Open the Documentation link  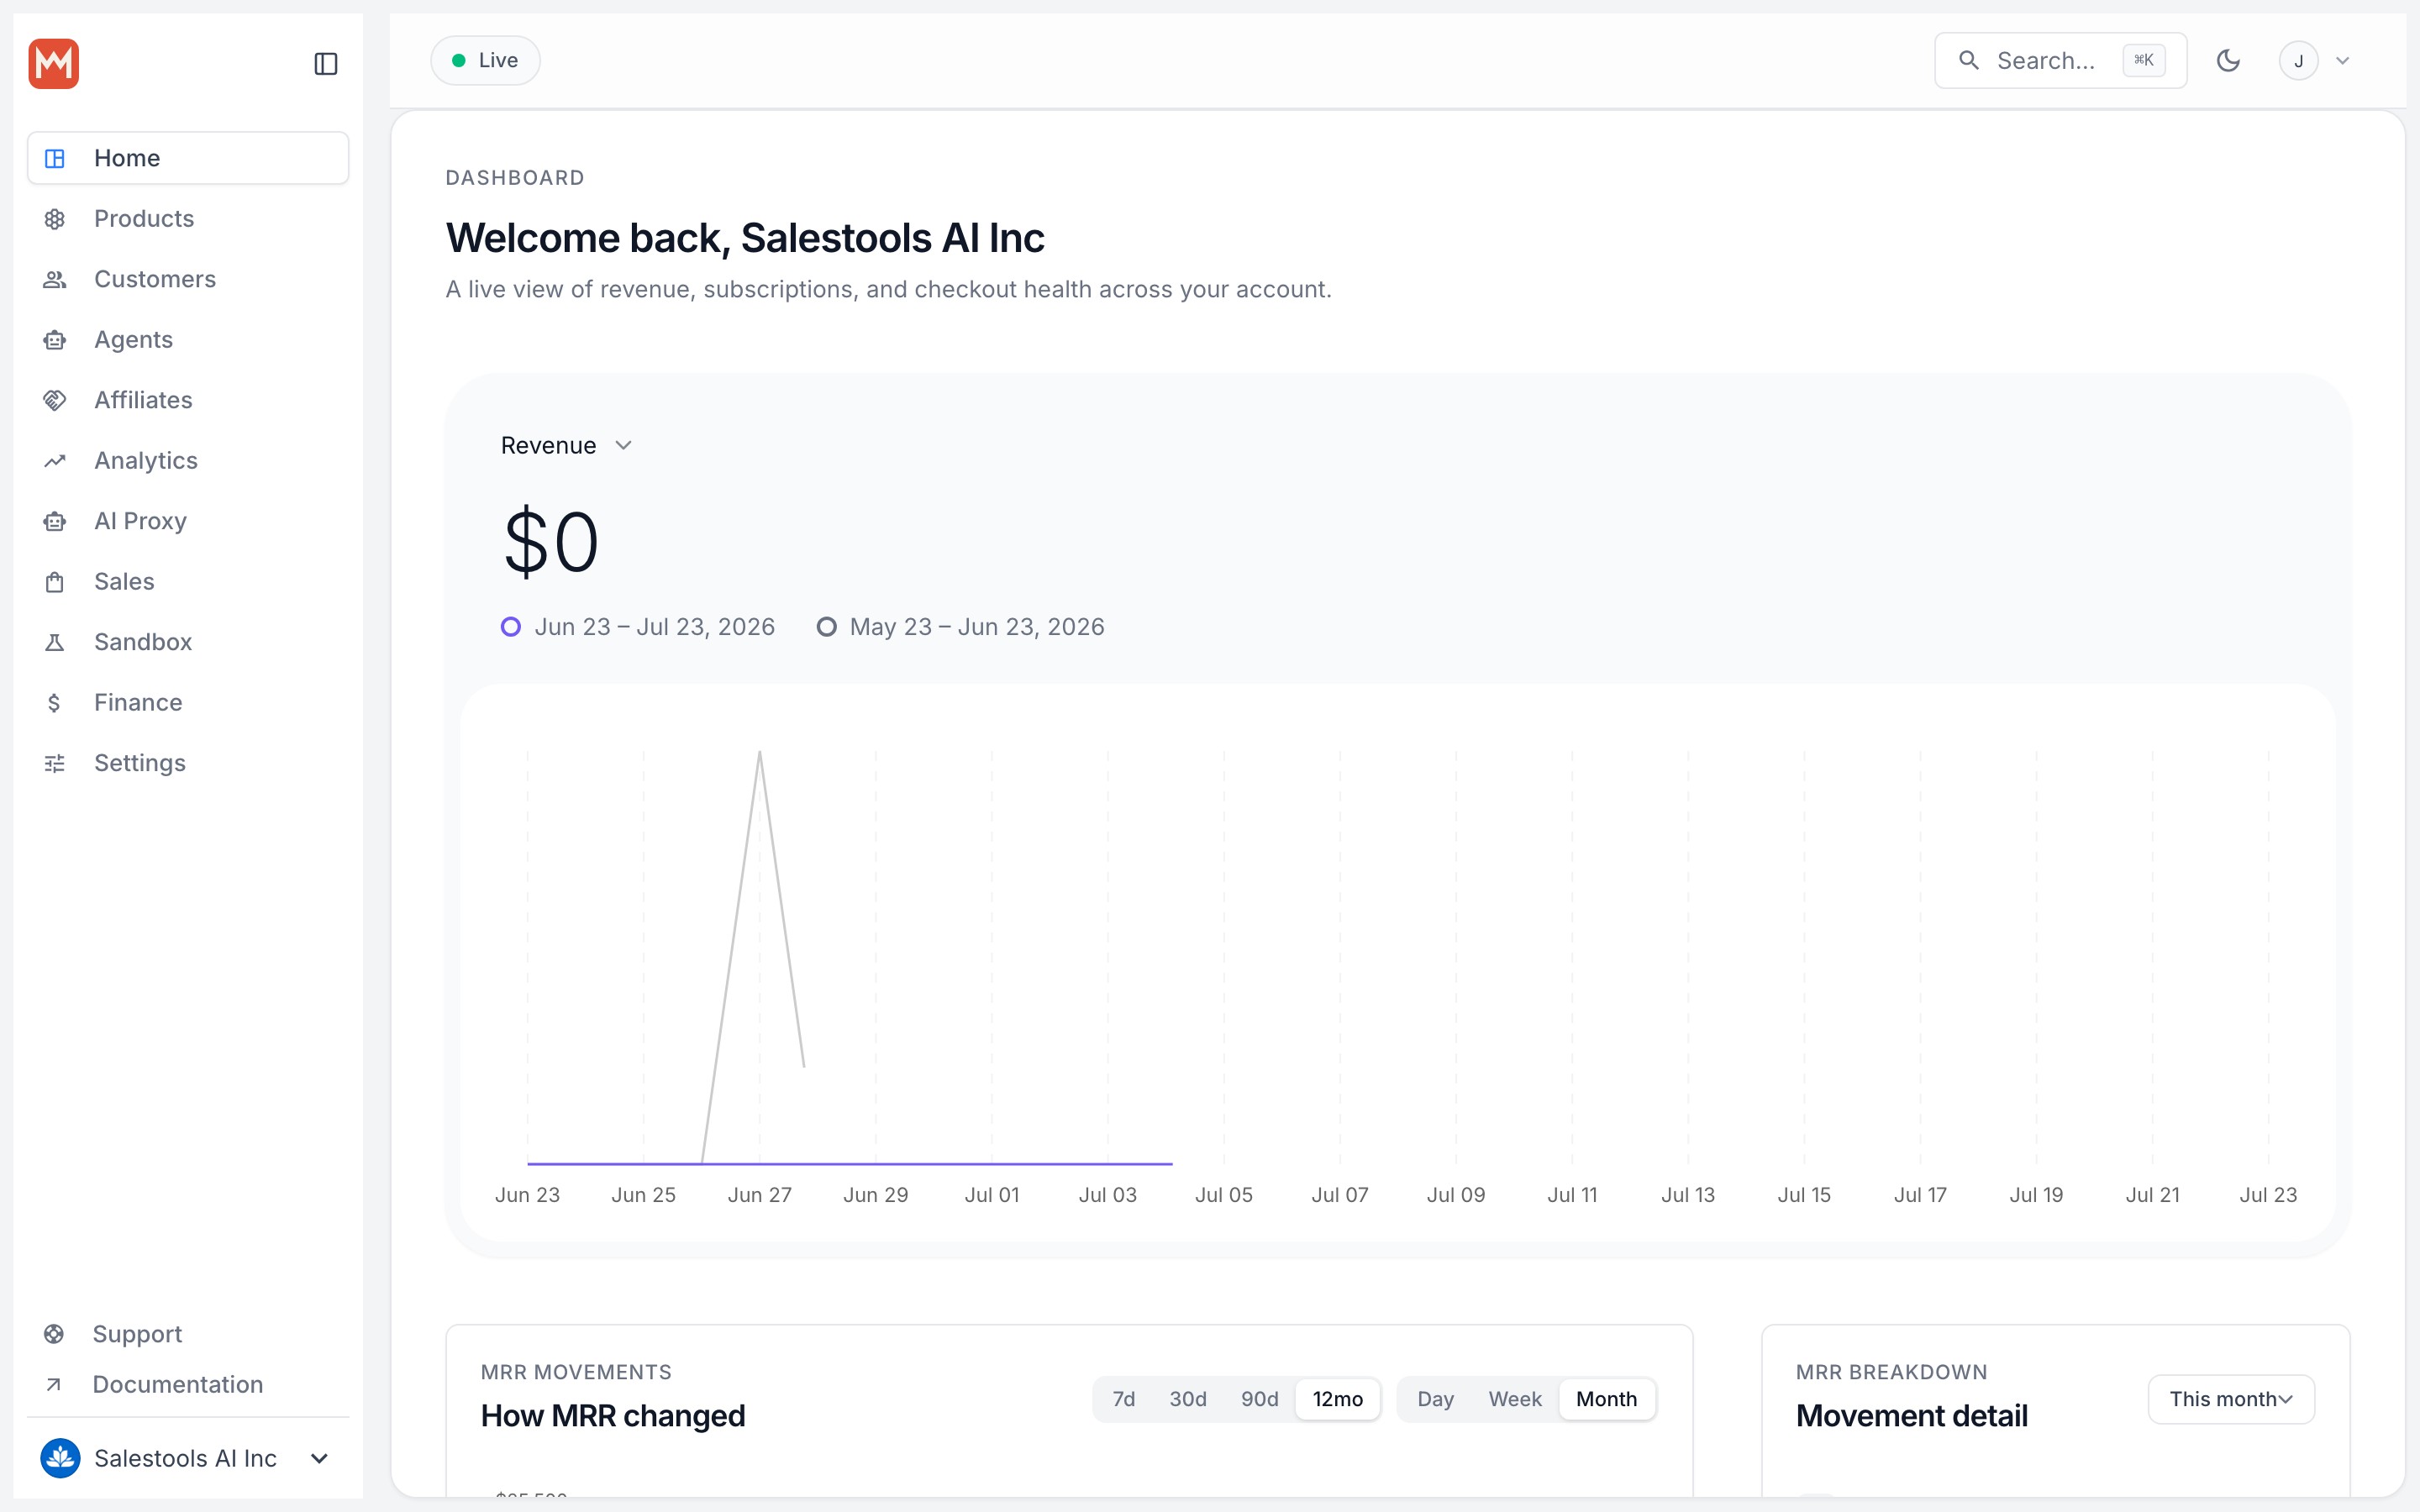178,1385
